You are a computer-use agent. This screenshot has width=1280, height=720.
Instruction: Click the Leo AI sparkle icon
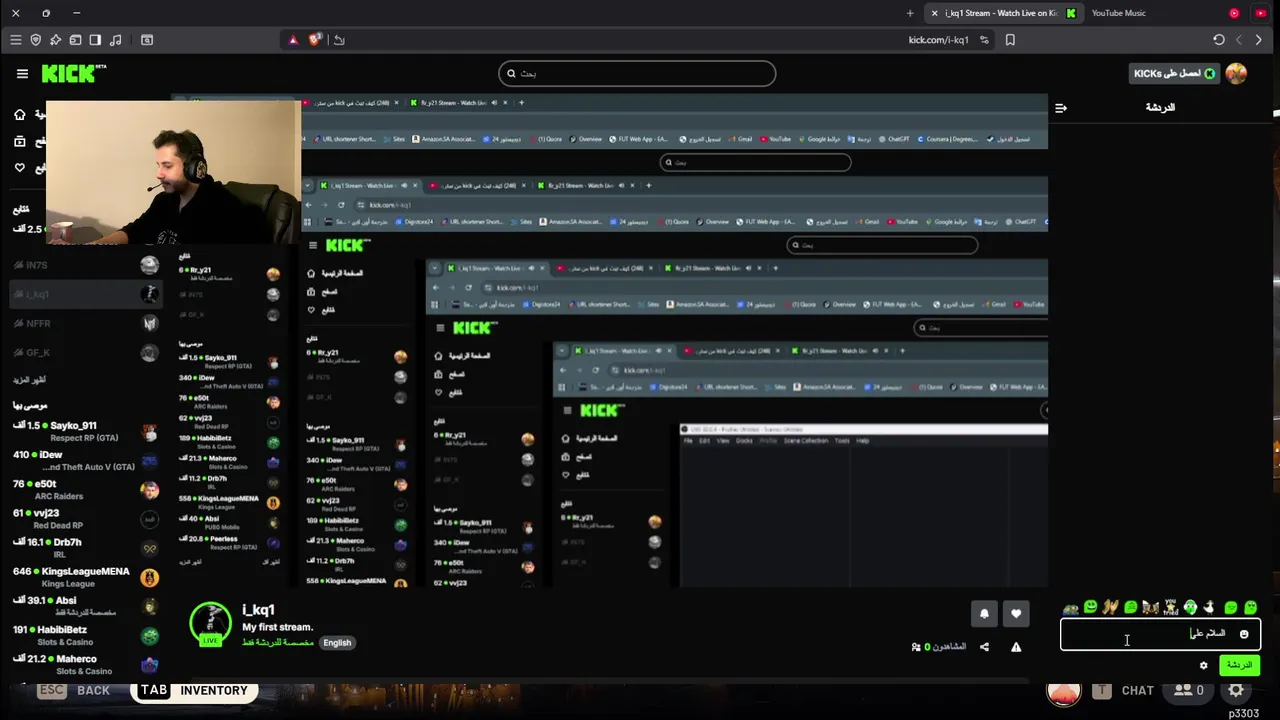click(55, 40)
